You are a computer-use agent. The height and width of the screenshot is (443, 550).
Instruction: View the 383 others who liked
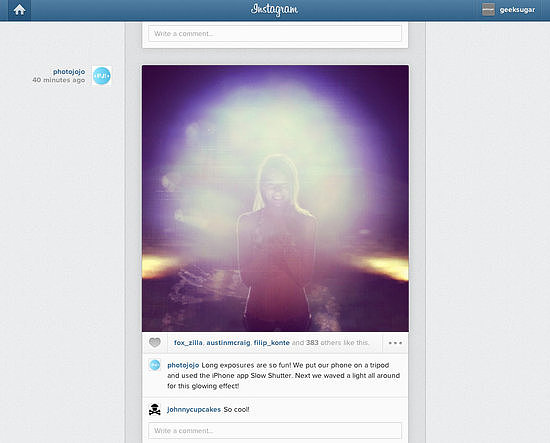pos(337,343)
